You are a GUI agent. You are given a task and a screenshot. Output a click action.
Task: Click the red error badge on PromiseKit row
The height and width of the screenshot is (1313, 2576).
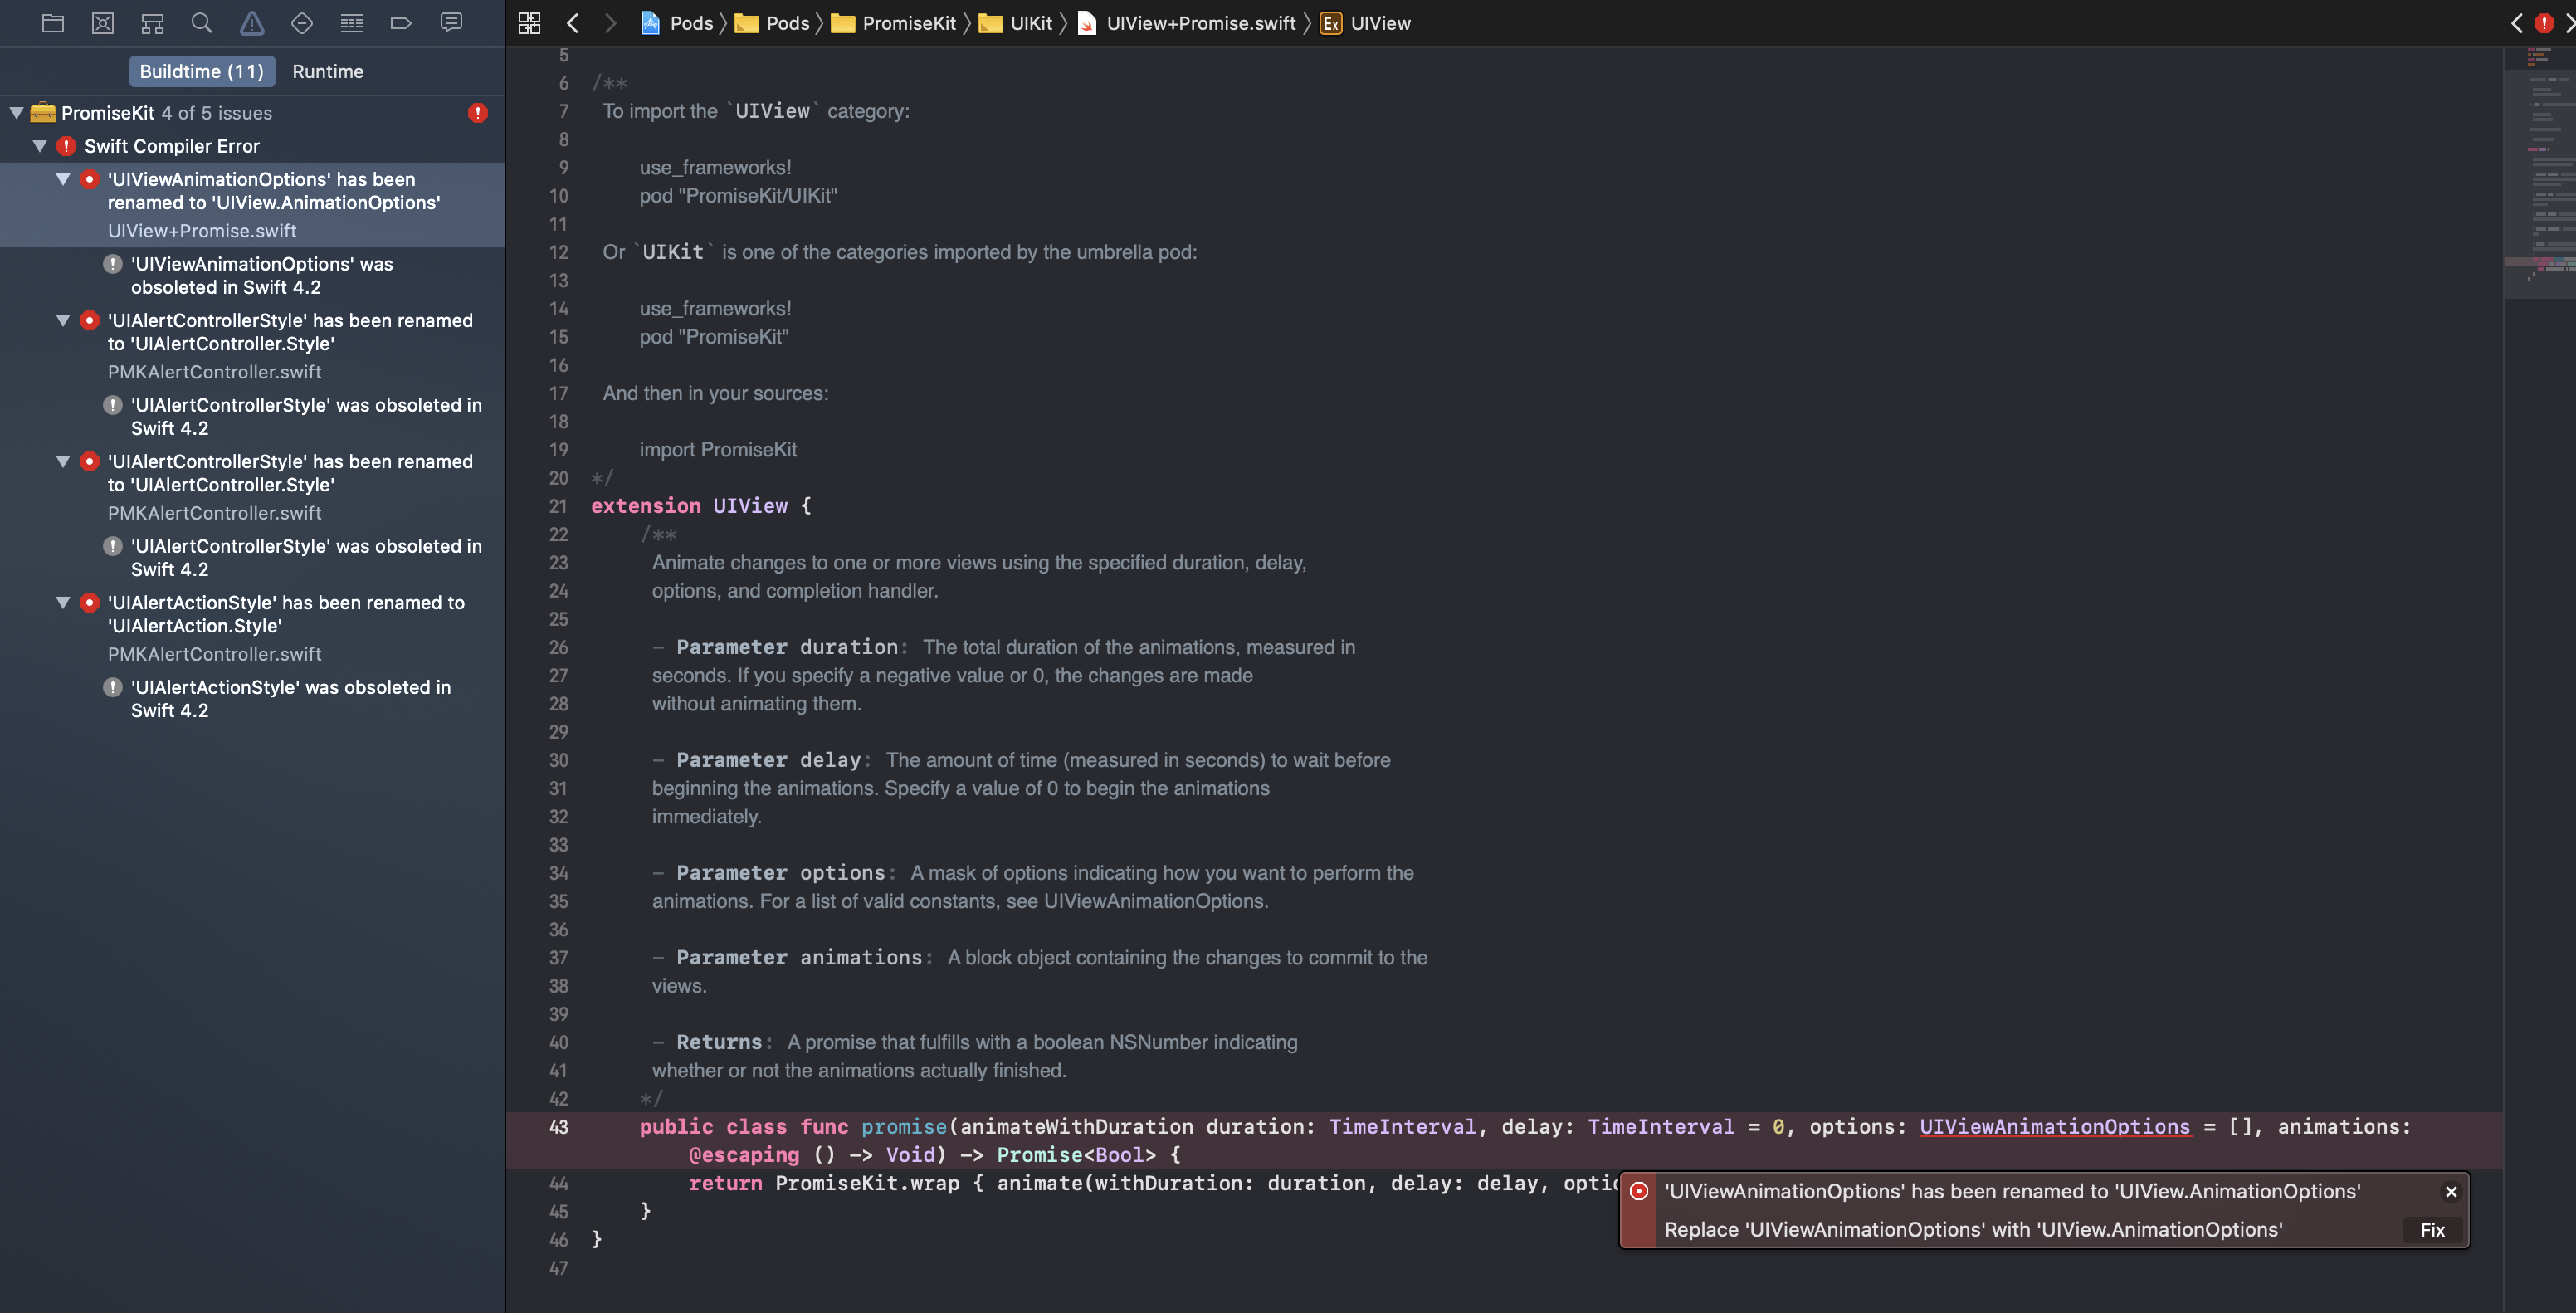point(478,113)
